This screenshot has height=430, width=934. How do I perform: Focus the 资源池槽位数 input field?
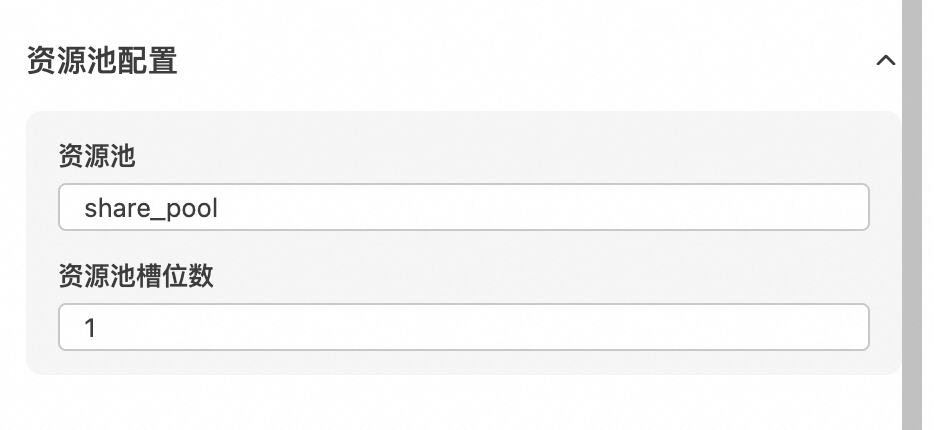click(463, 327)
